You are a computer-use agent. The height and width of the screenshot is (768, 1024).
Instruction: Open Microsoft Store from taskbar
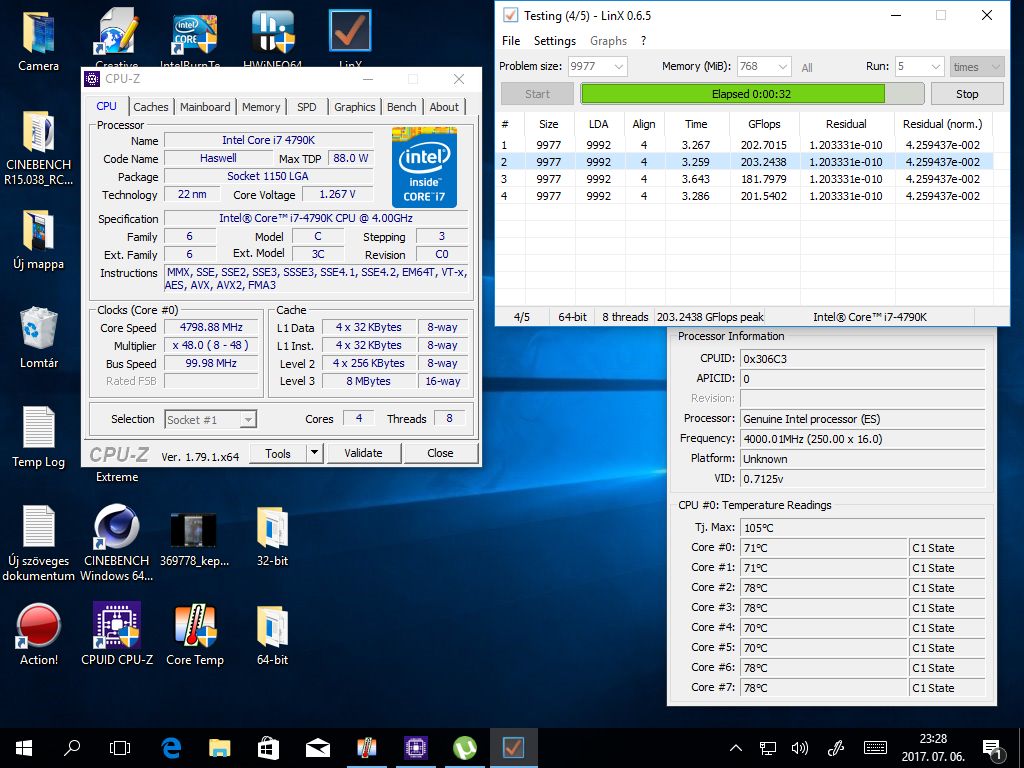point(268,748)
